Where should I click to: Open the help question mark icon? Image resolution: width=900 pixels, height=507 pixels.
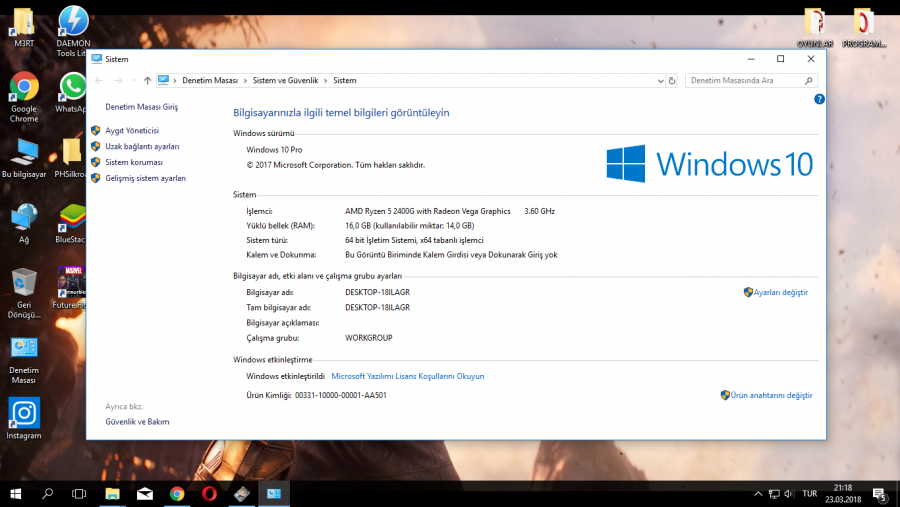point(819,99)
